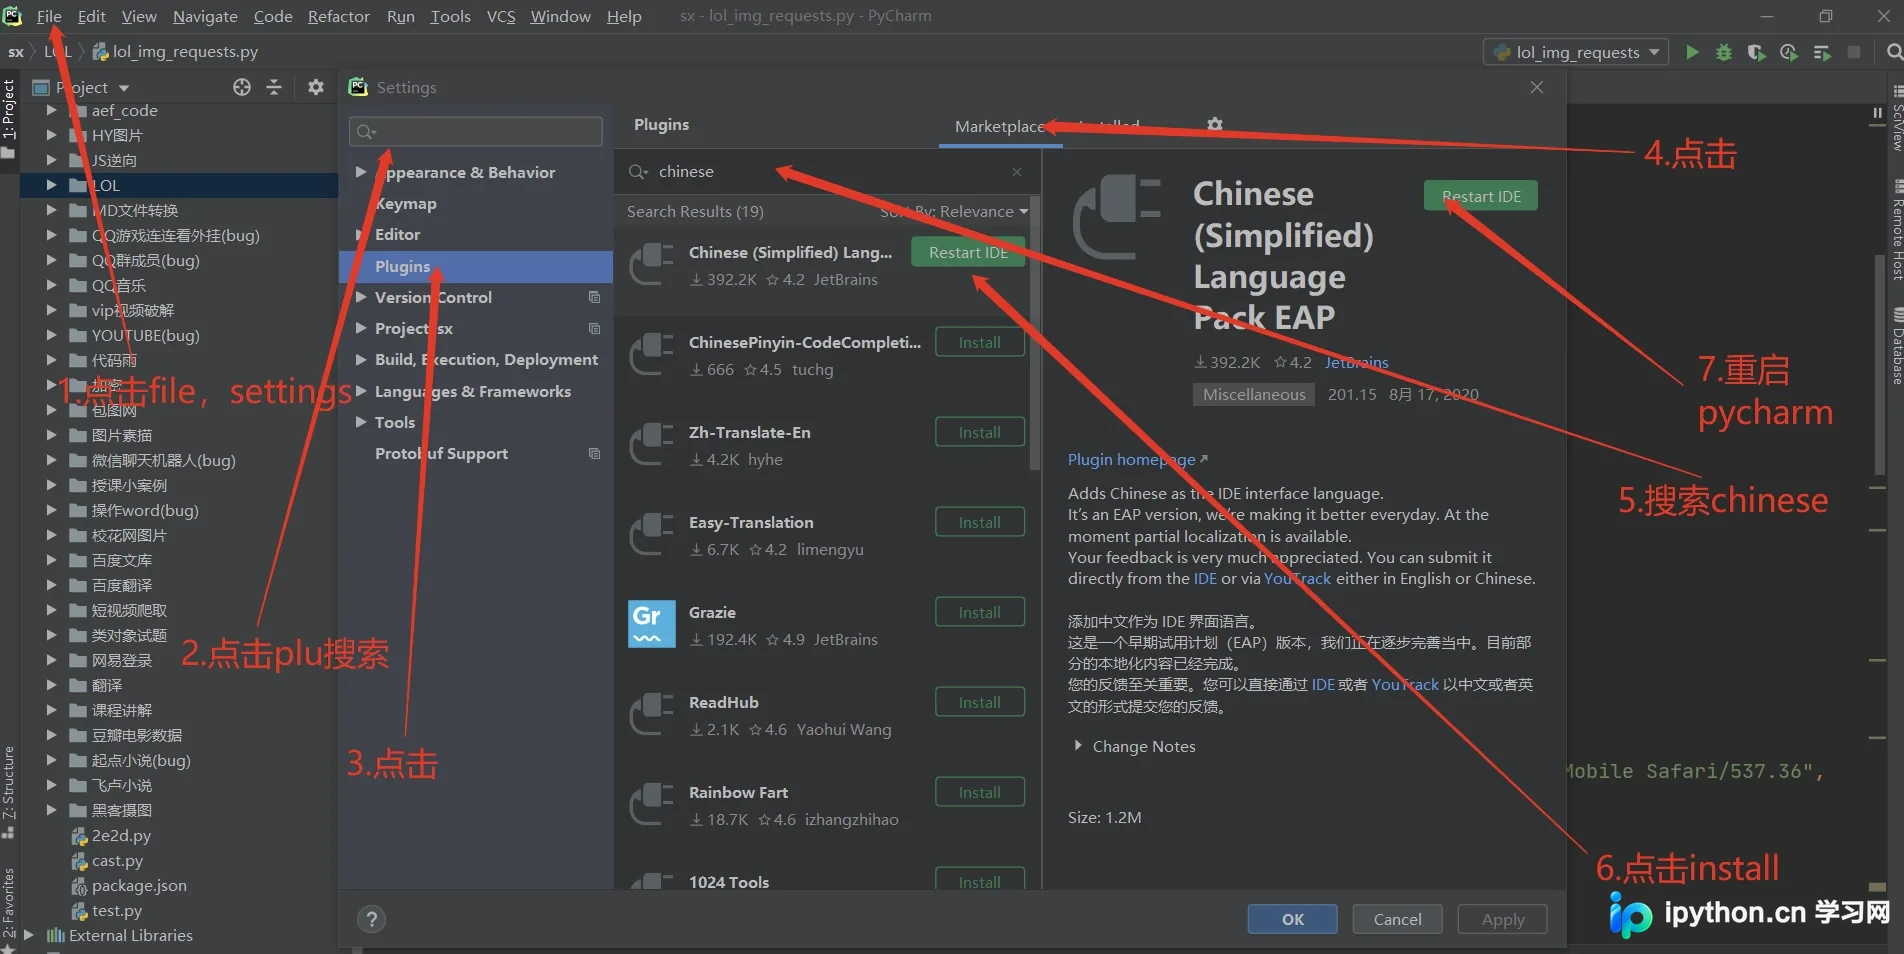Screen dimensions: 1904x954
Task: Open the Refactor menu
Action: coord(338,16)
